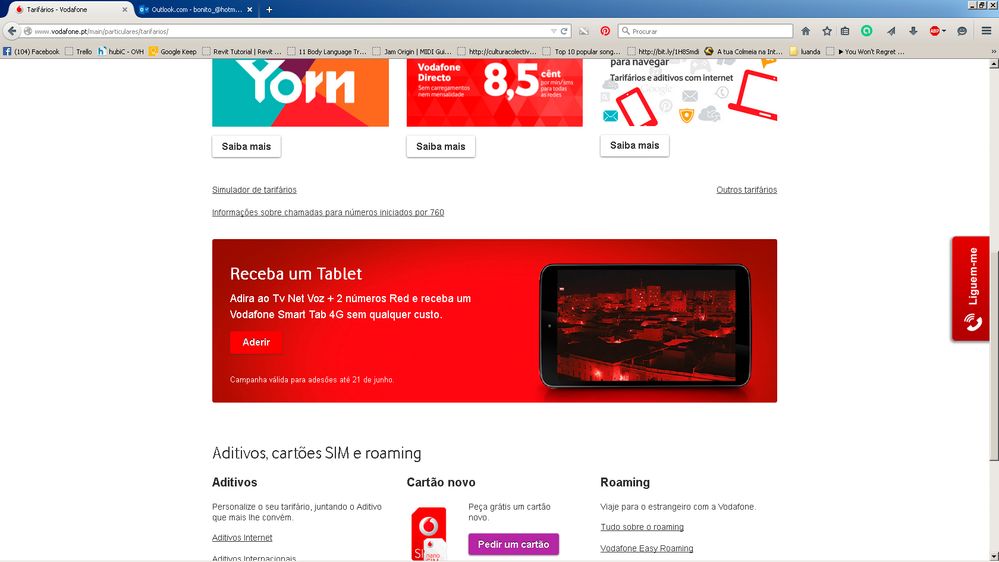The height and width of the screenshot is (562, 999).
Task: Focus the Procurar search field
Action: click(705, 31)
